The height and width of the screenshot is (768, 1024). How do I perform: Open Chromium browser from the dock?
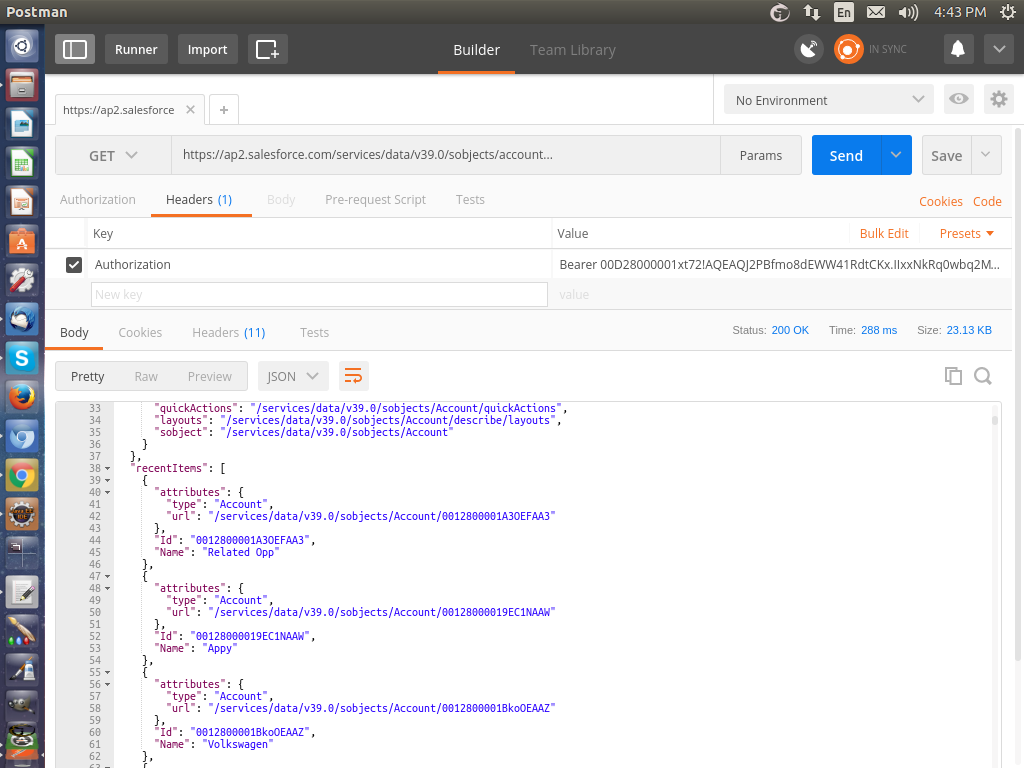[x=22, y=436]
